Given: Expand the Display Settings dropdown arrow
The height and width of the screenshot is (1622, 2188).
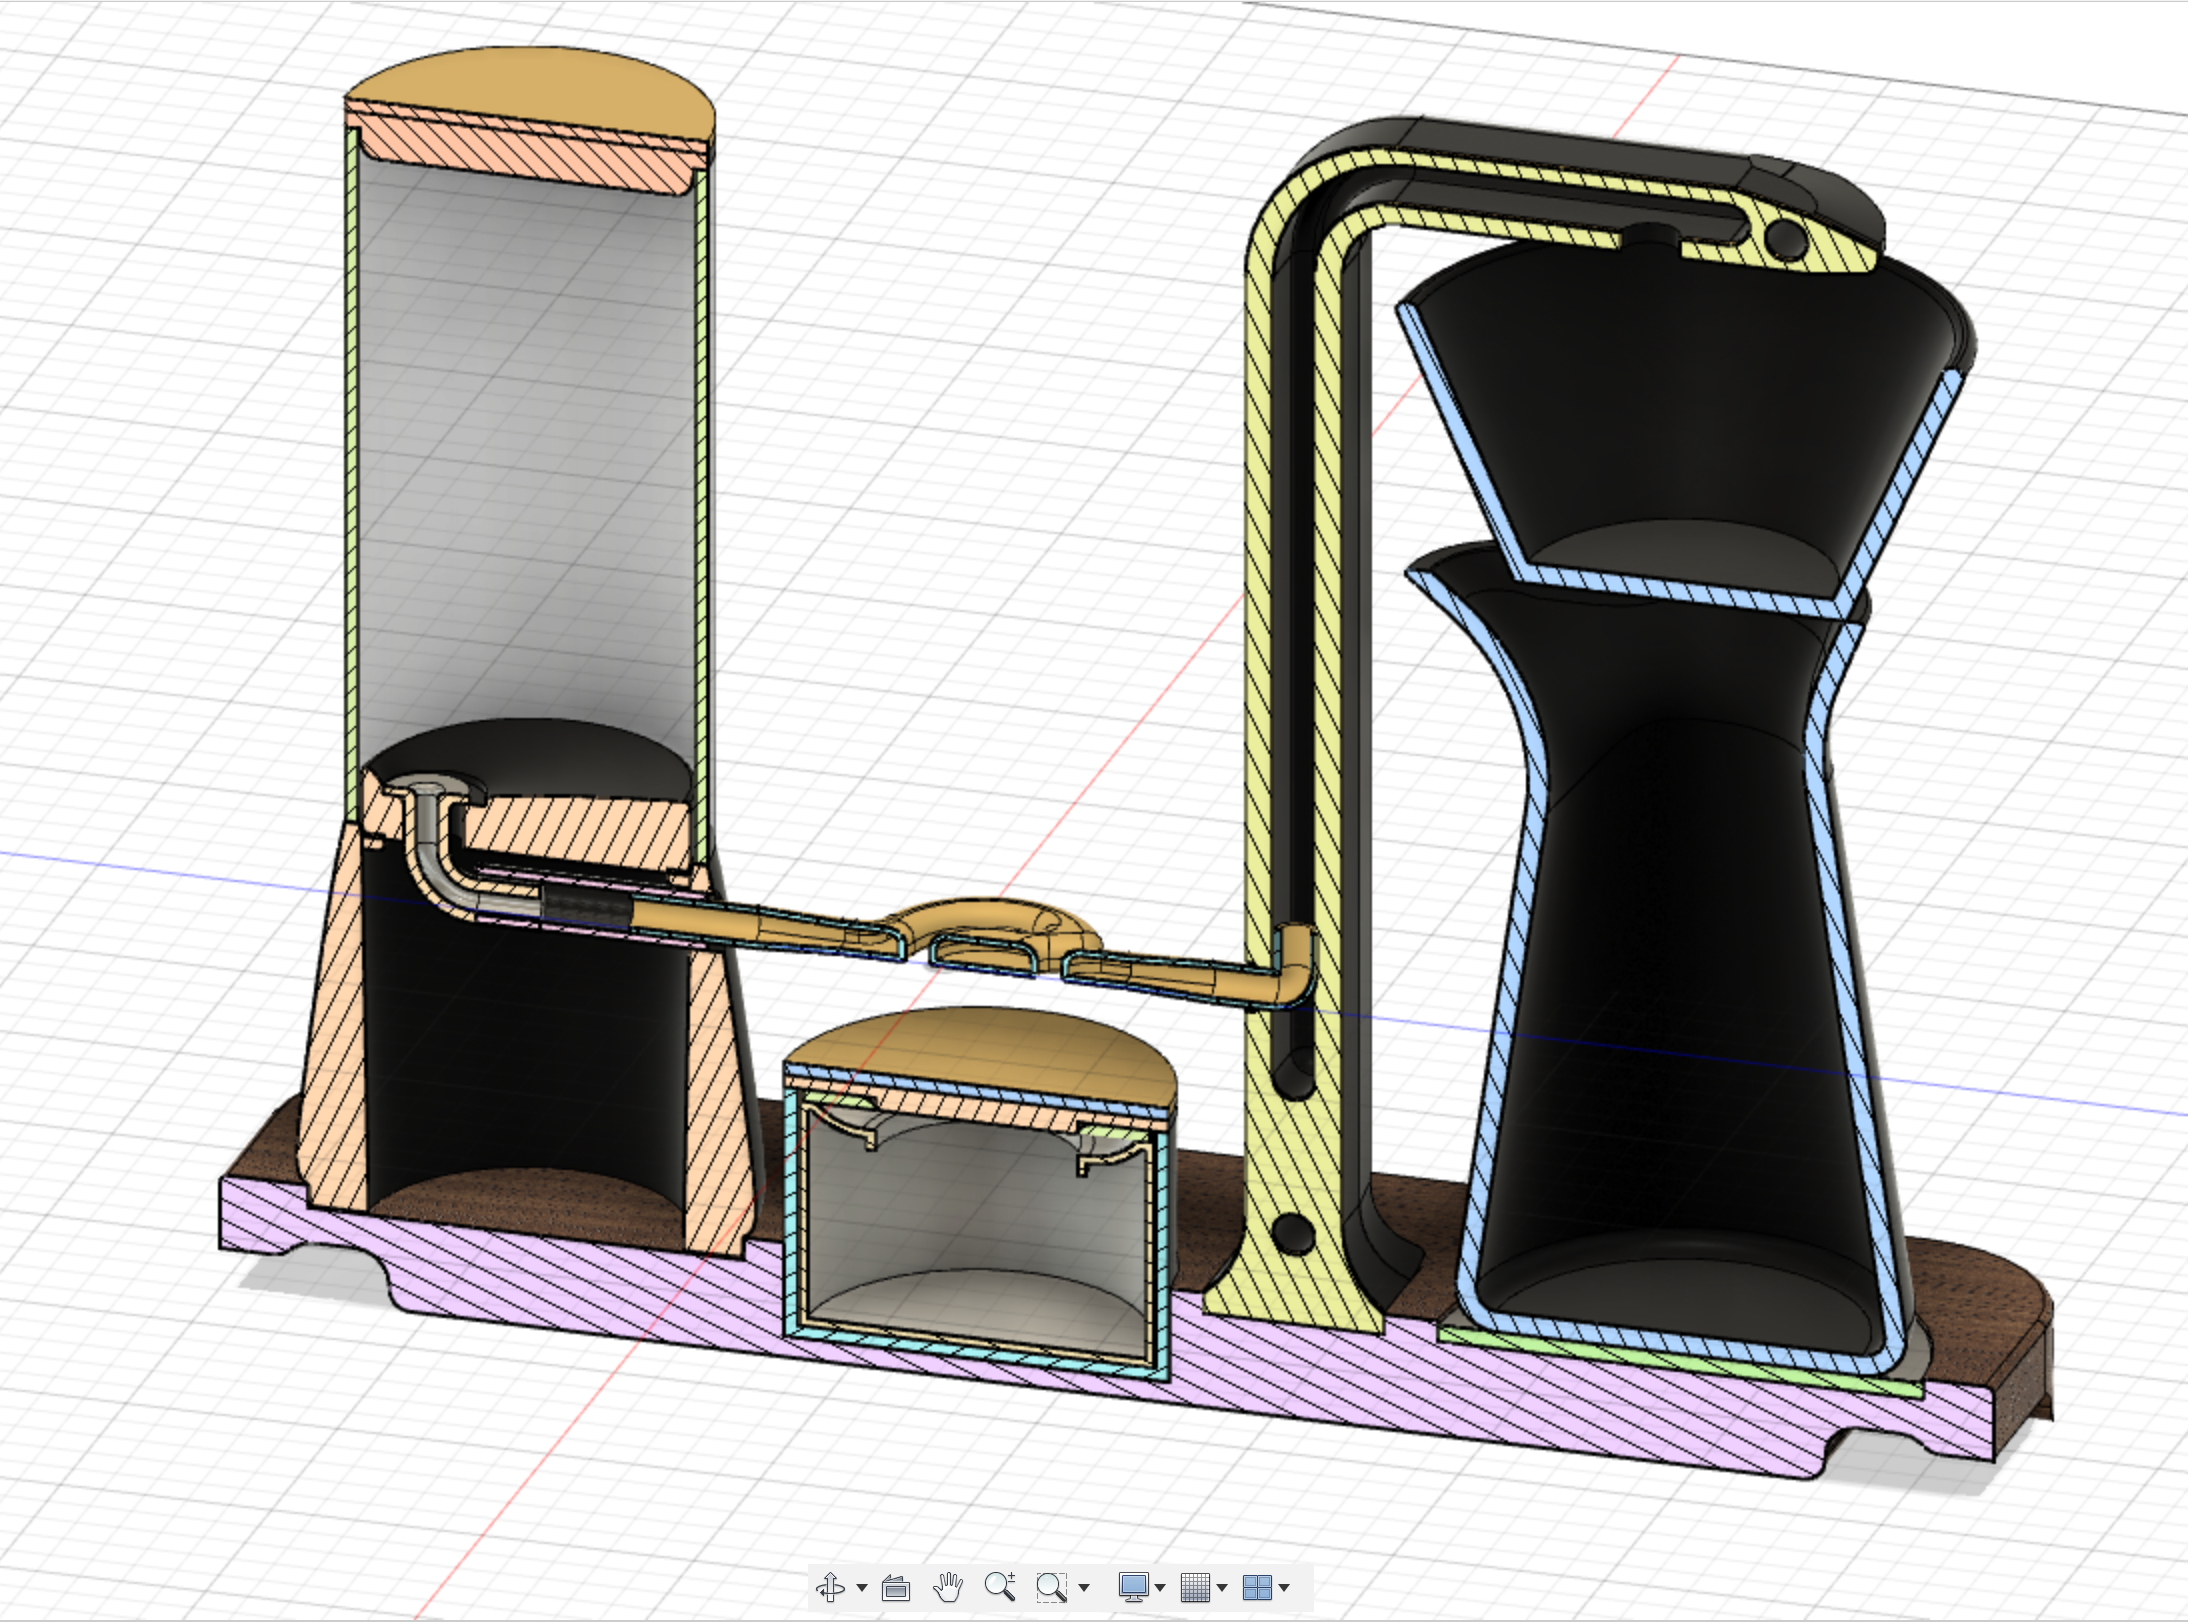Looking at the screenshot, I should [x=1160, y=1588].
